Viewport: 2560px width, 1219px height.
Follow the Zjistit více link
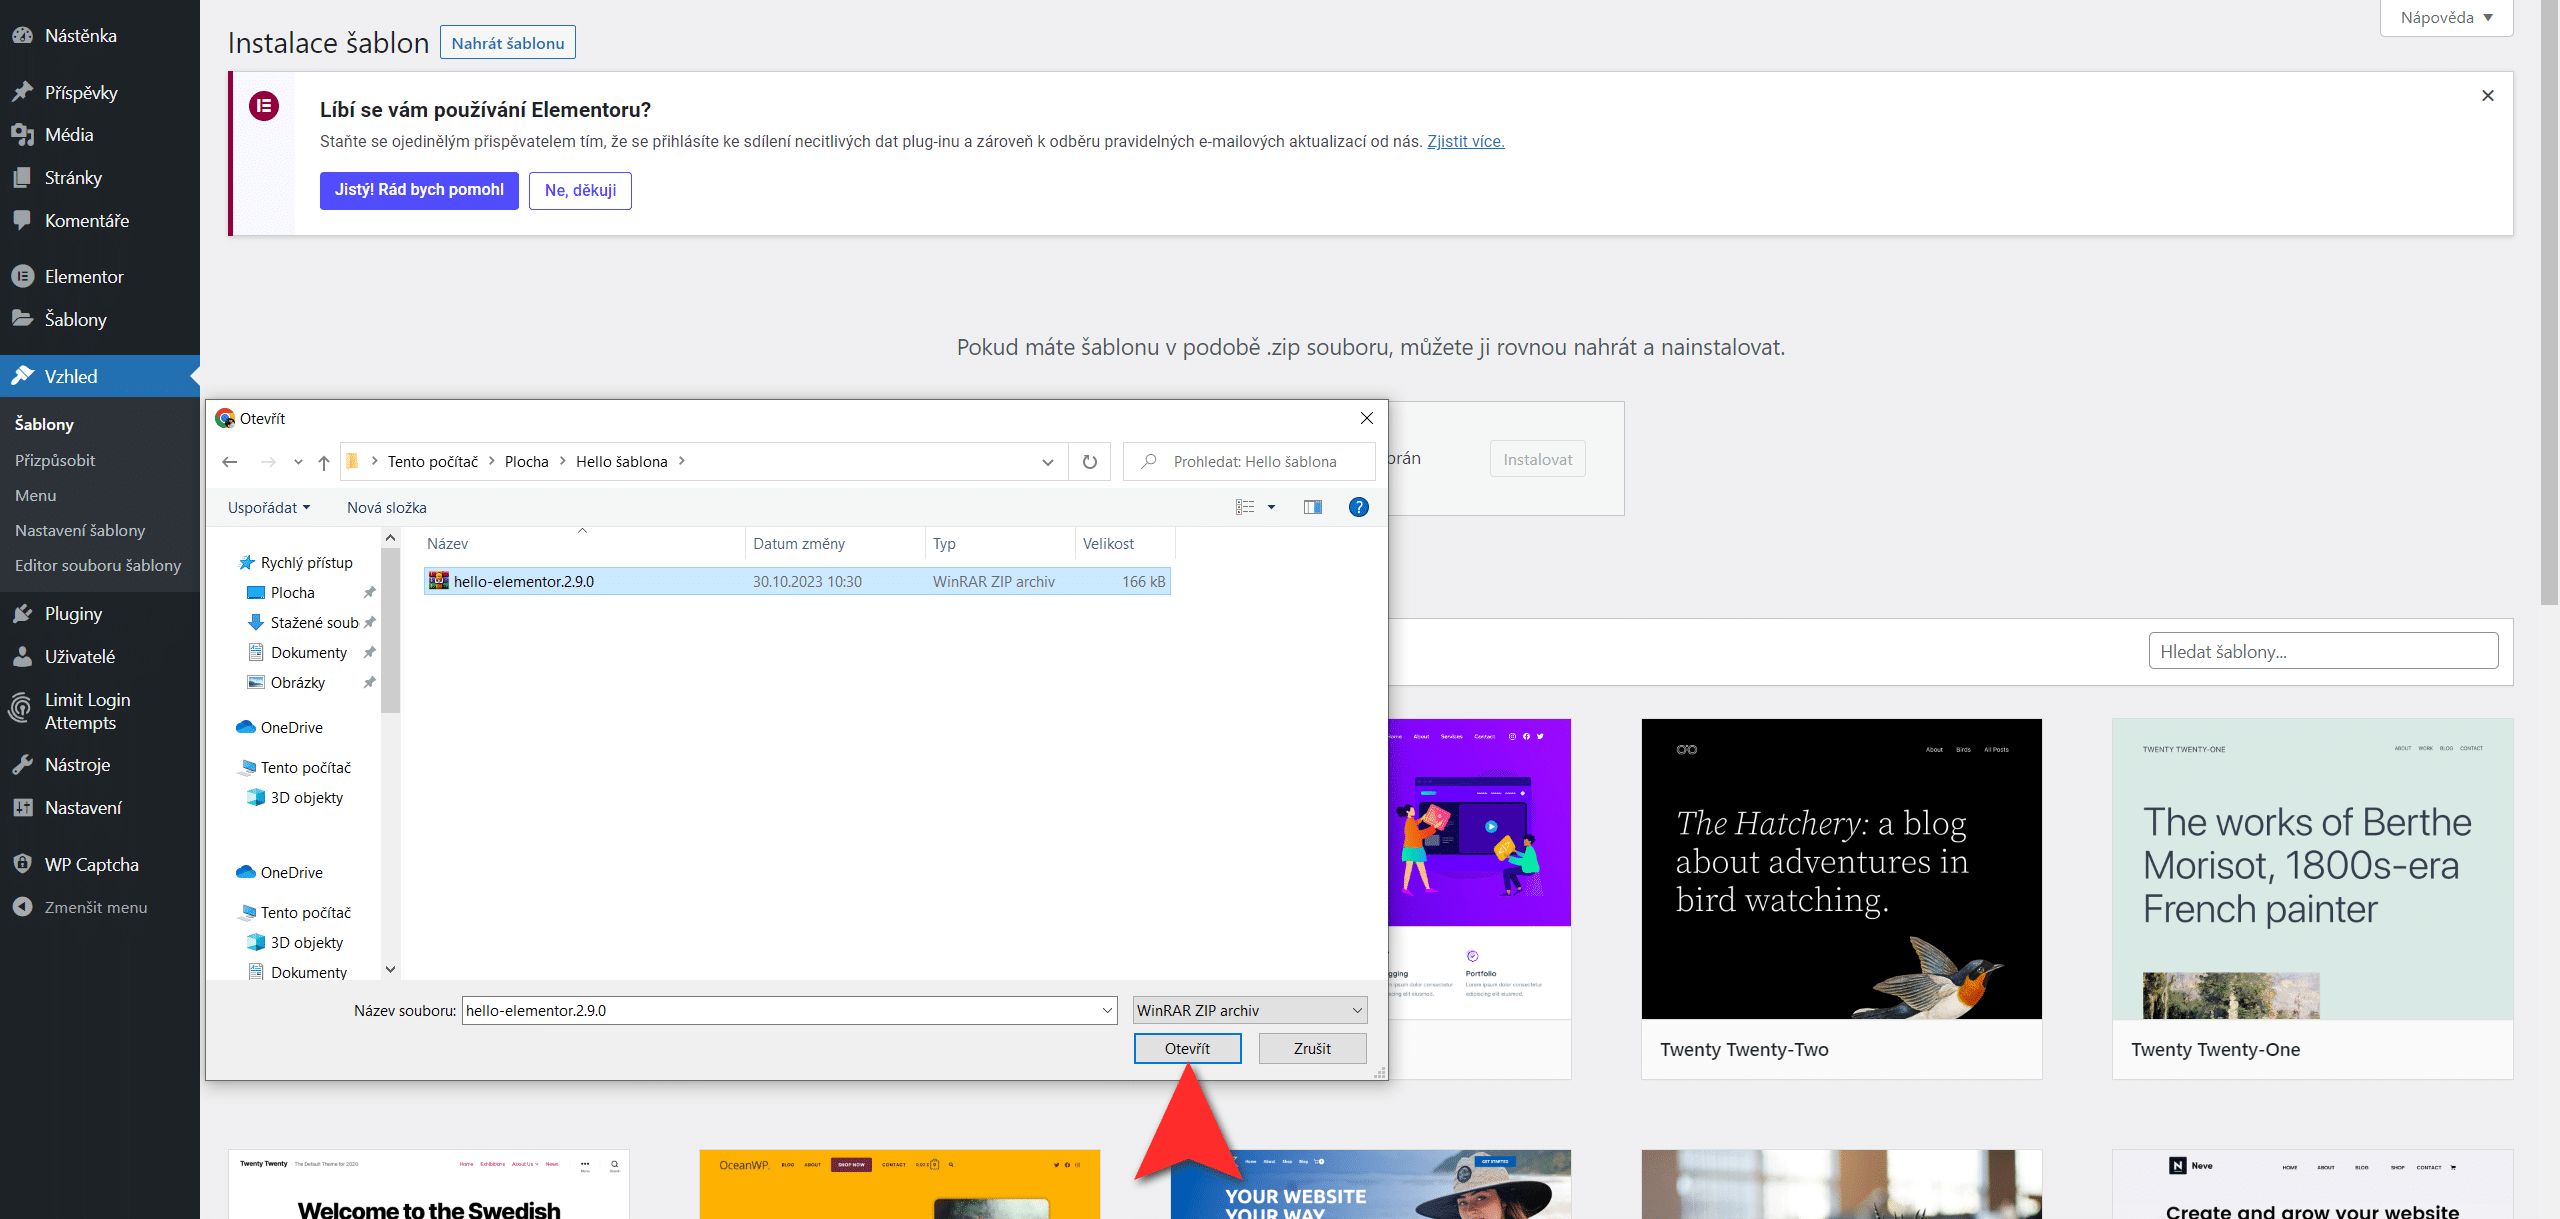1465,142
